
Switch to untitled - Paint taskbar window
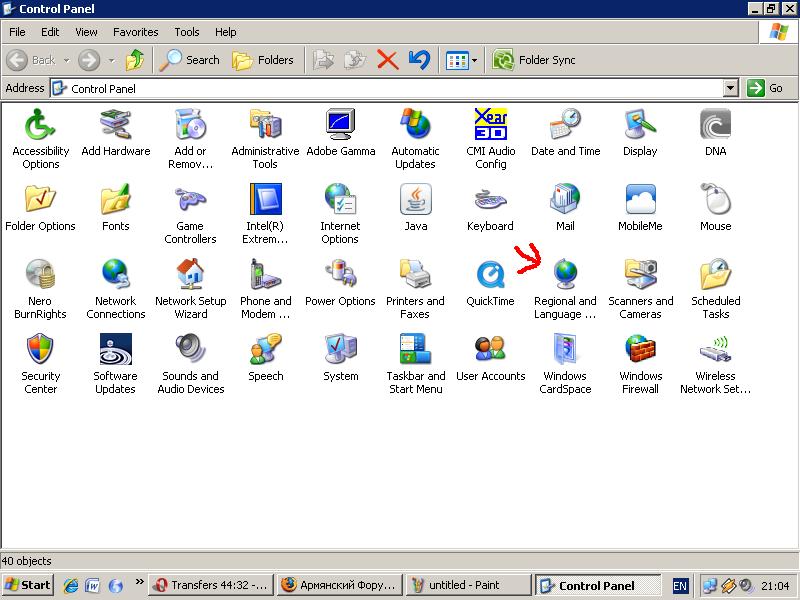[469, 585]
